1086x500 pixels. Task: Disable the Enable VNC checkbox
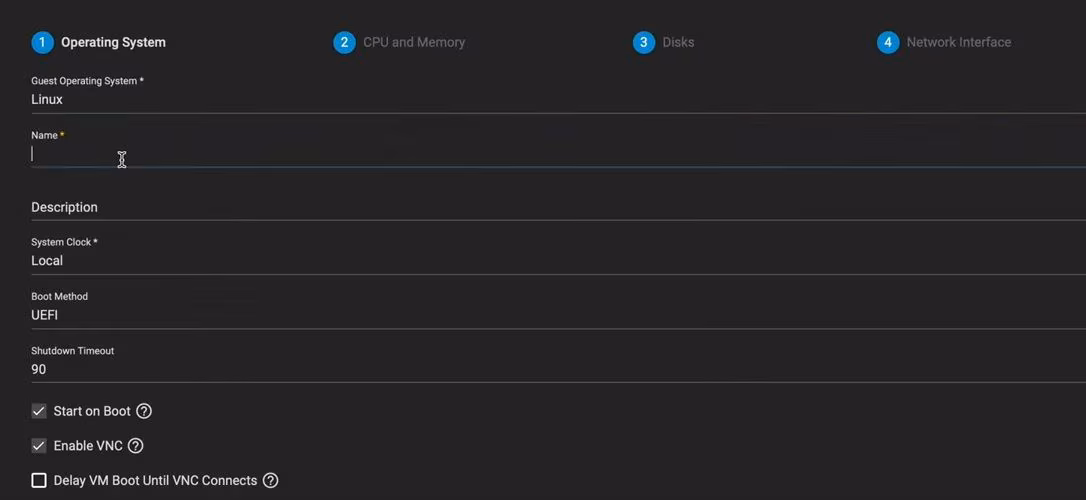39,446
